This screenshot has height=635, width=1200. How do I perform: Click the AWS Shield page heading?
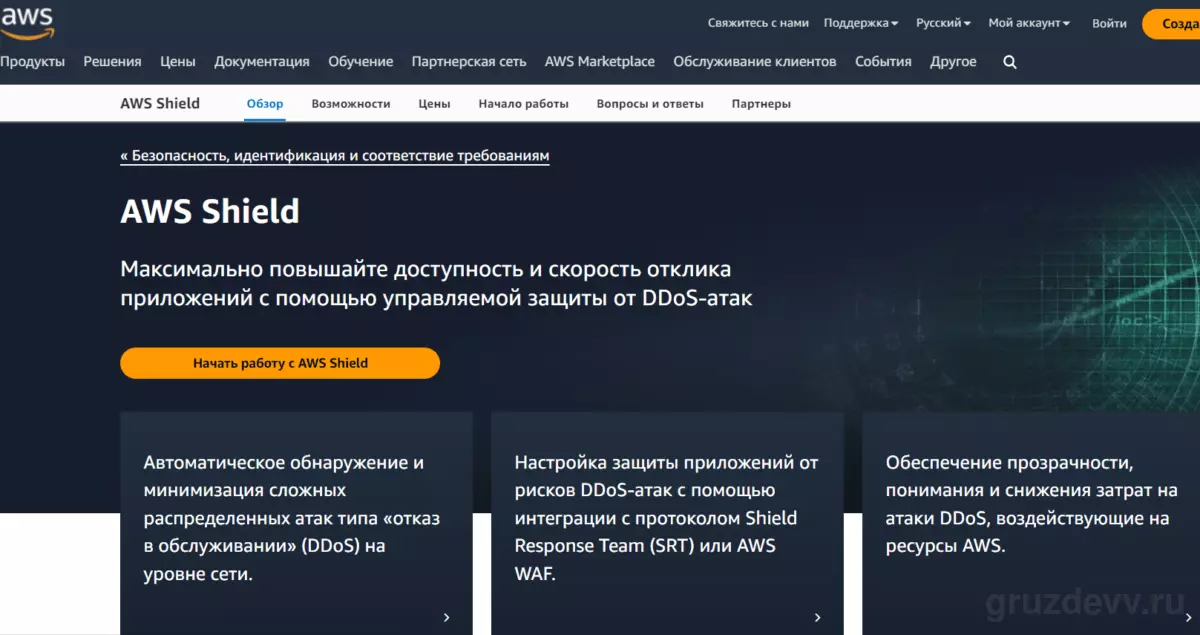tap(210, 212)
